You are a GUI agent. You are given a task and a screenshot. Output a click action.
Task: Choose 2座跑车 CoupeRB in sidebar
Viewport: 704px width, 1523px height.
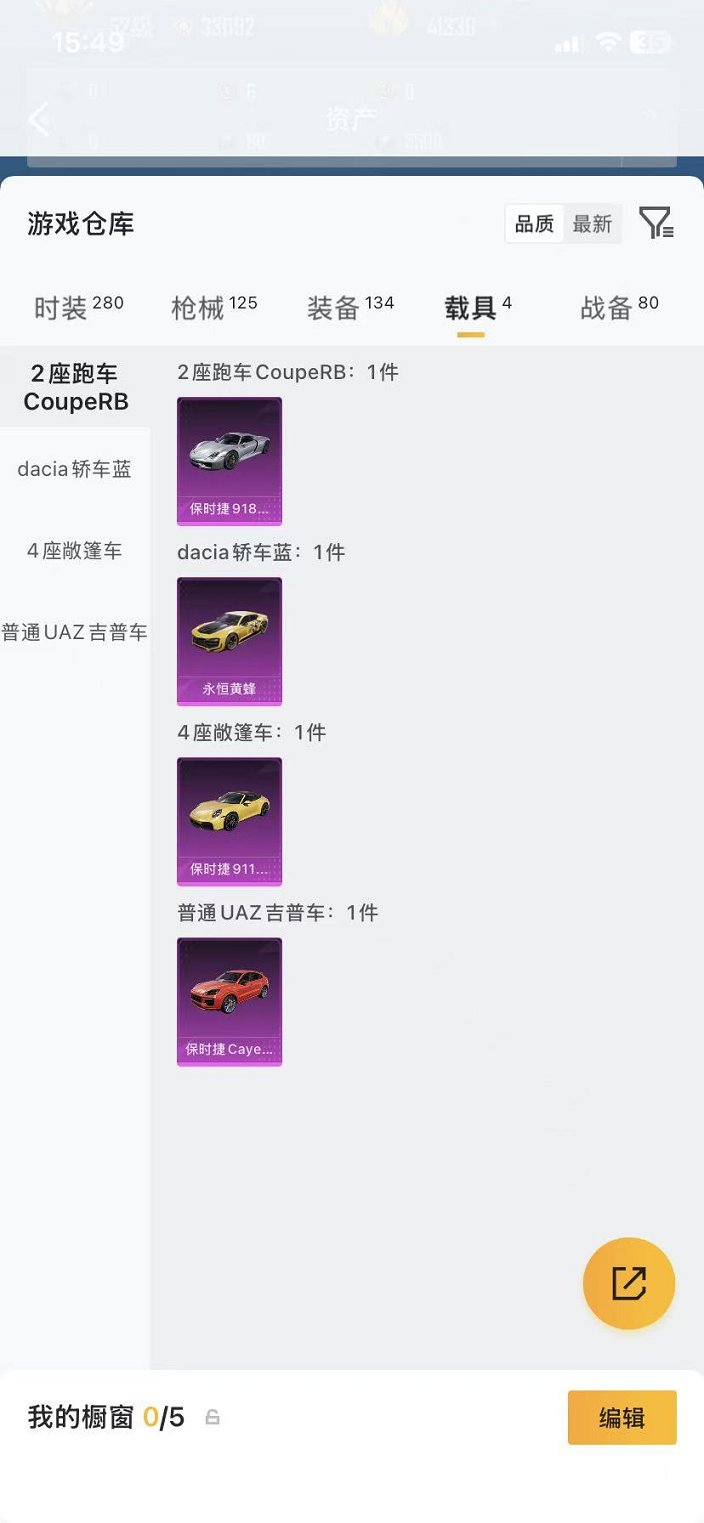[75, 387]
